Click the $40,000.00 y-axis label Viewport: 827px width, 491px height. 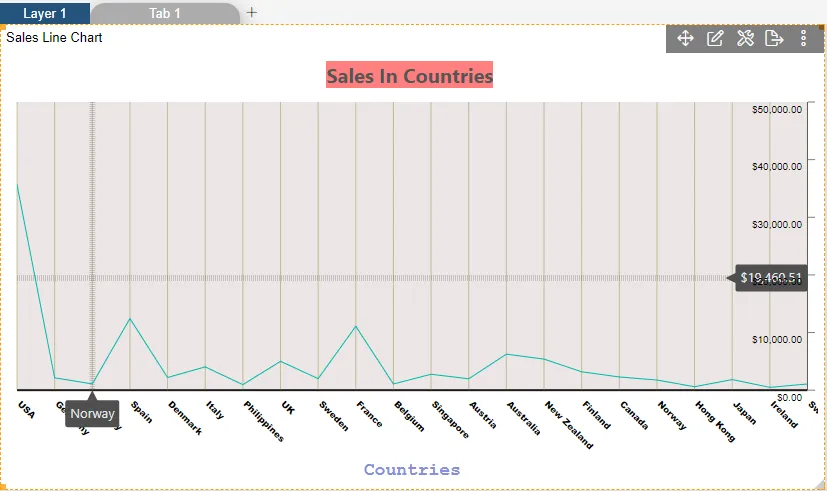click(x=776, y=166)
